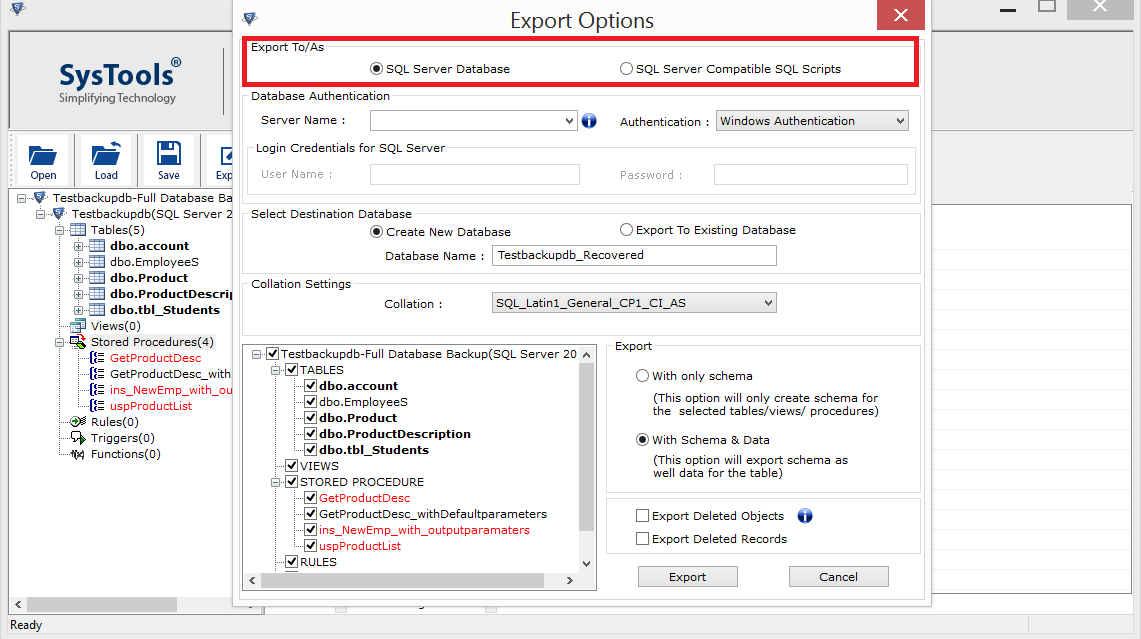Uncheck uspProductList in export tree
The height and width of the screenshot is (639, 1141).
point(311,546)
